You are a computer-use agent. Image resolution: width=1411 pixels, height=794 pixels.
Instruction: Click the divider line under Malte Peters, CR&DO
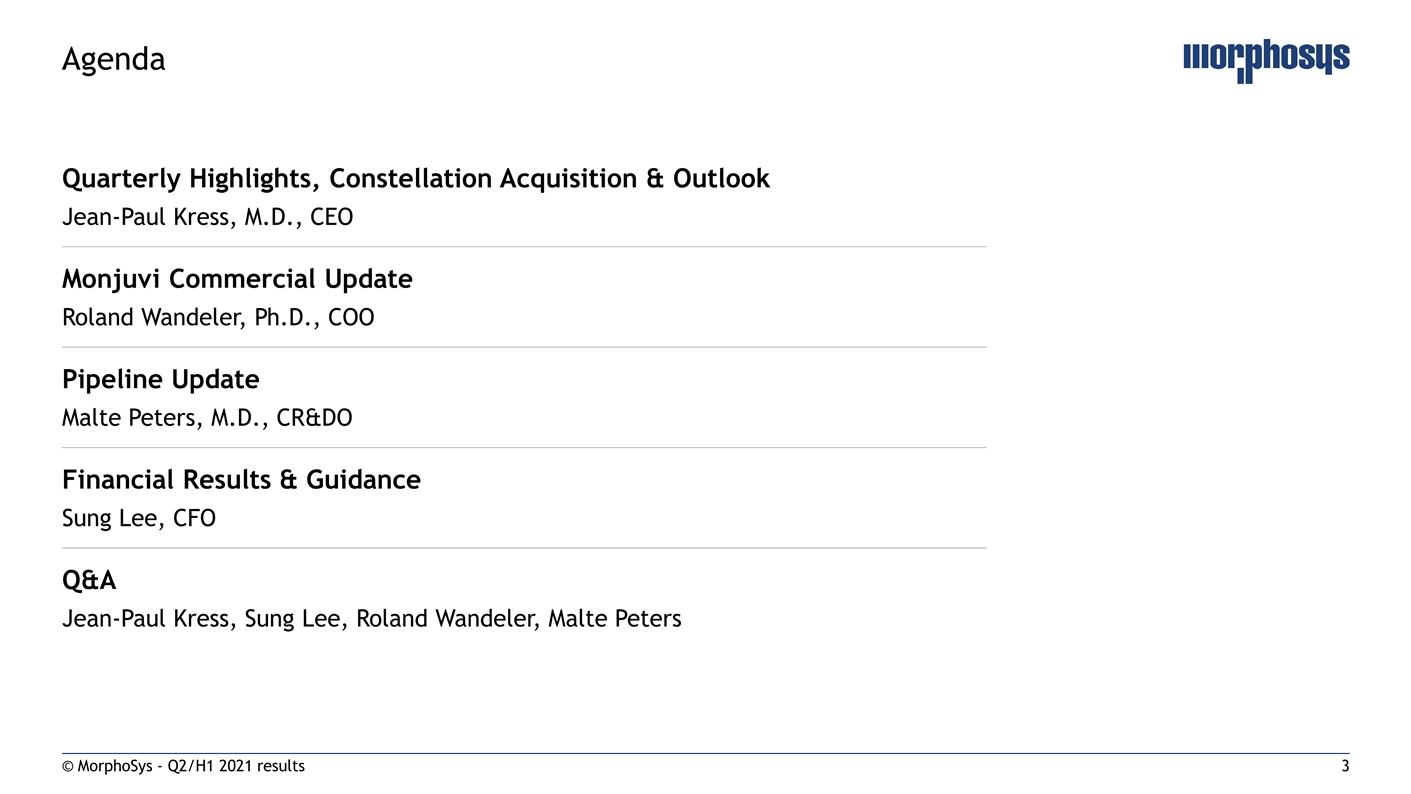(524, 447)
